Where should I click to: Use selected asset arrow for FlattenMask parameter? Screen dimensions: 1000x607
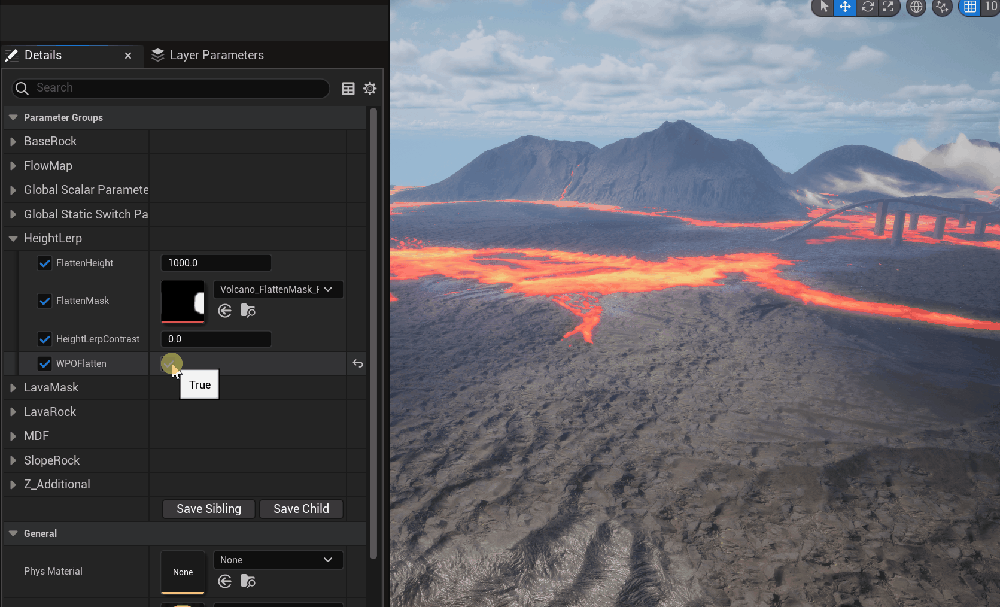[226, 310]
